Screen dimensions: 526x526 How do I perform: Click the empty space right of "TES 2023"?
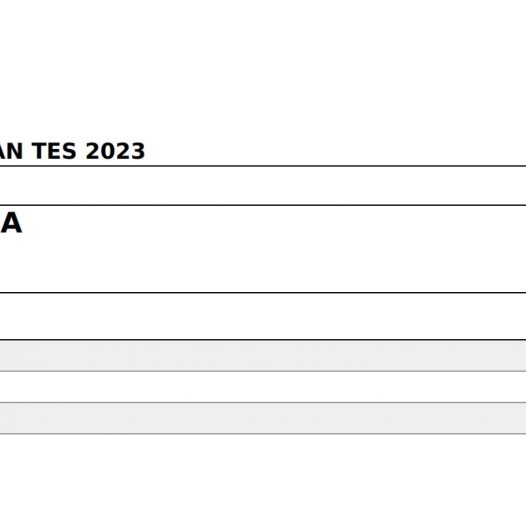335,151
